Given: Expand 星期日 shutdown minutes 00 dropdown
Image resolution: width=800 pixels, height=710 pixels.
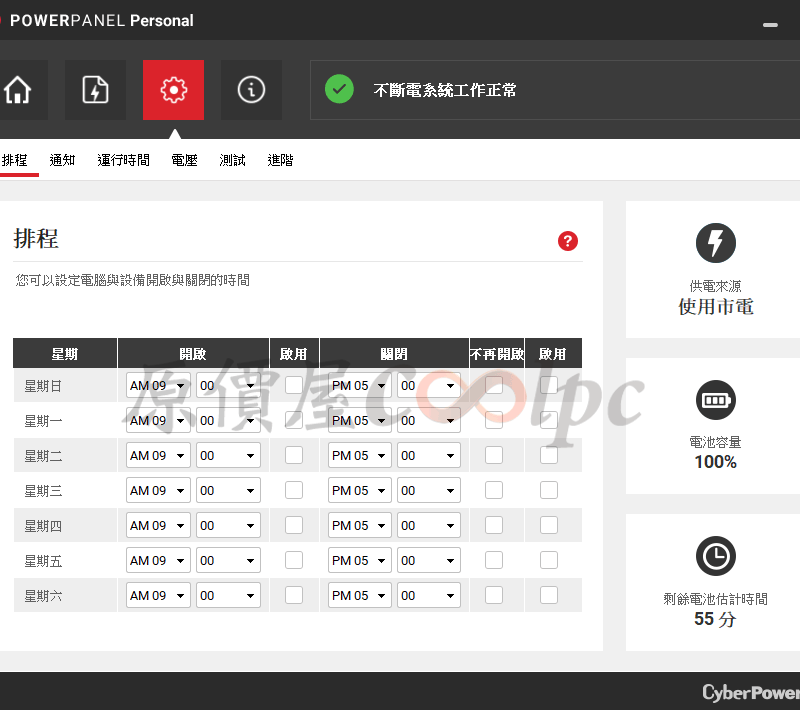Looking at the screenshot, I should tap(429, 385).
